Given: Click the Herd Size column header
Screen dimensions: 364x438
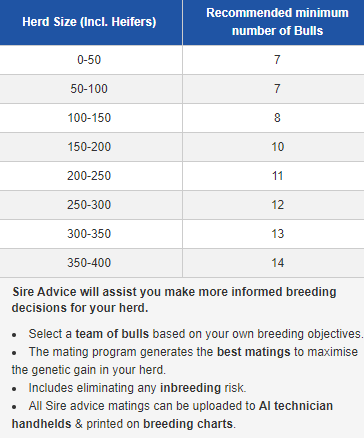Looking at the screenshot, I should point(91,22).
